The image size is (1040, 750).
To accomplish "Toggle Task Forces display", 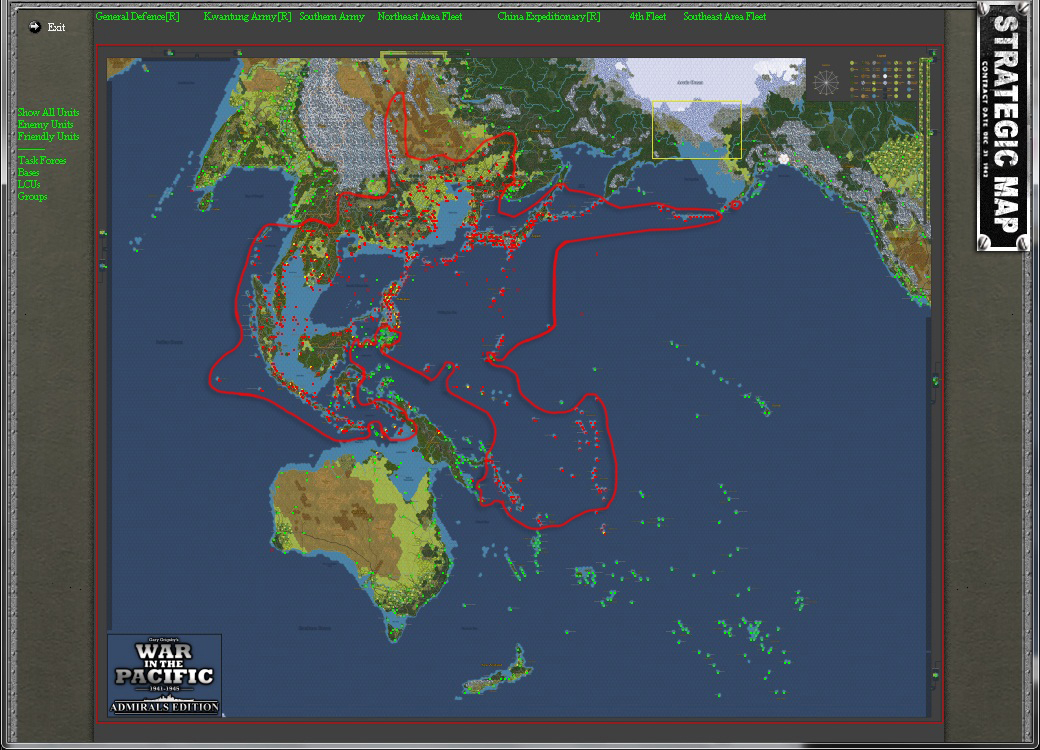I will click(x=42, y=160).
